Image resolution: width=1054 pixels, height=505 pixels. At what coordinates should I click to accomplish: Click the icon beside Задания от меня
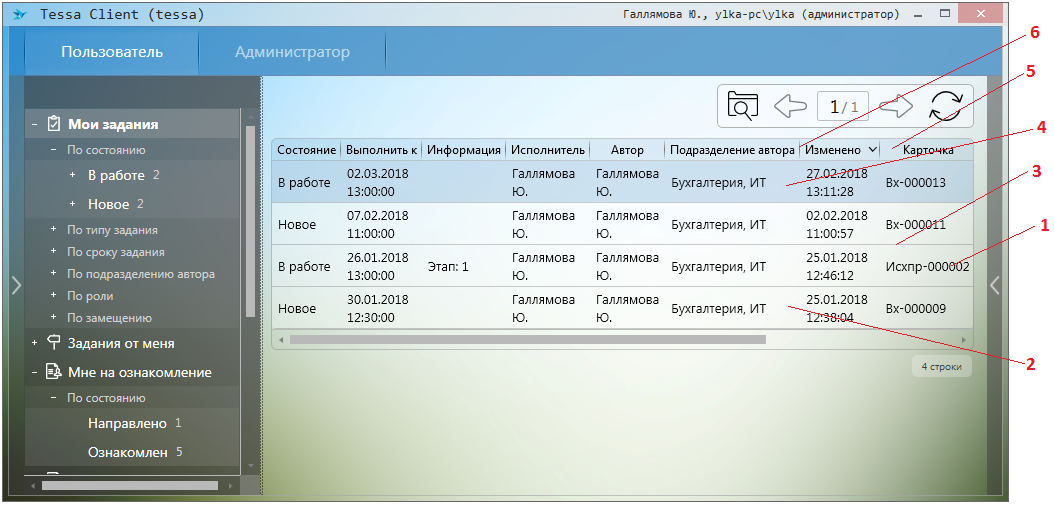pos(54,343)
